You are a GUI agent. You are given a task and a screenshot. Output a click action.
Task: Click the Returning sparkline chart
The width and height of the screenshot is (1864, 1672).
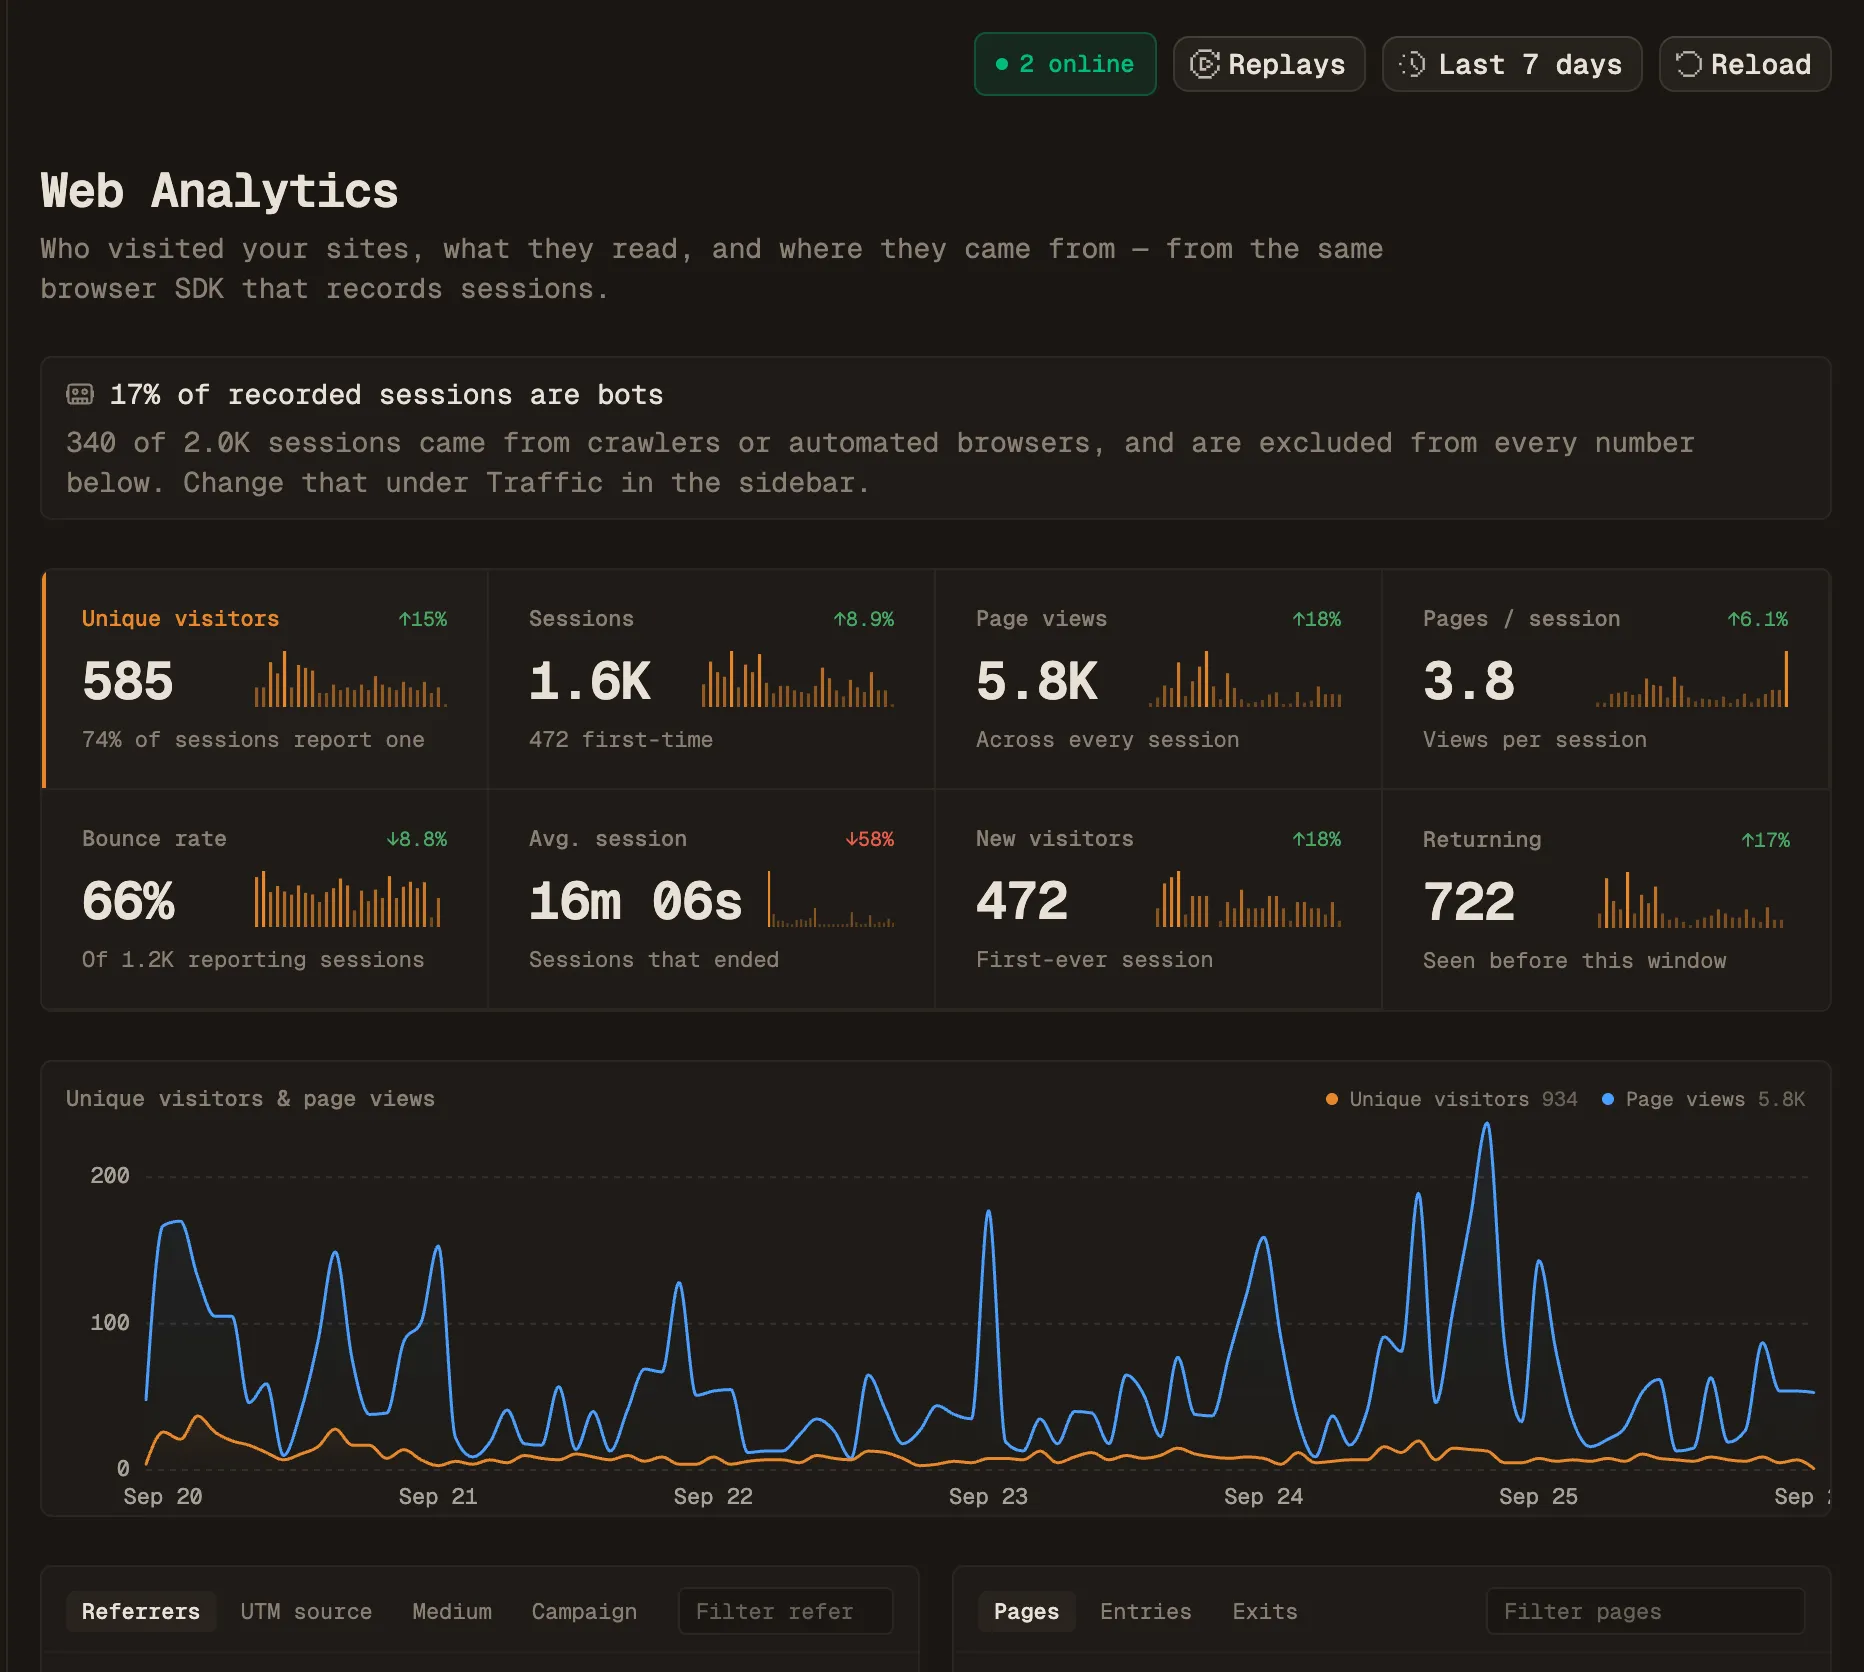(x=1690, y=899)
